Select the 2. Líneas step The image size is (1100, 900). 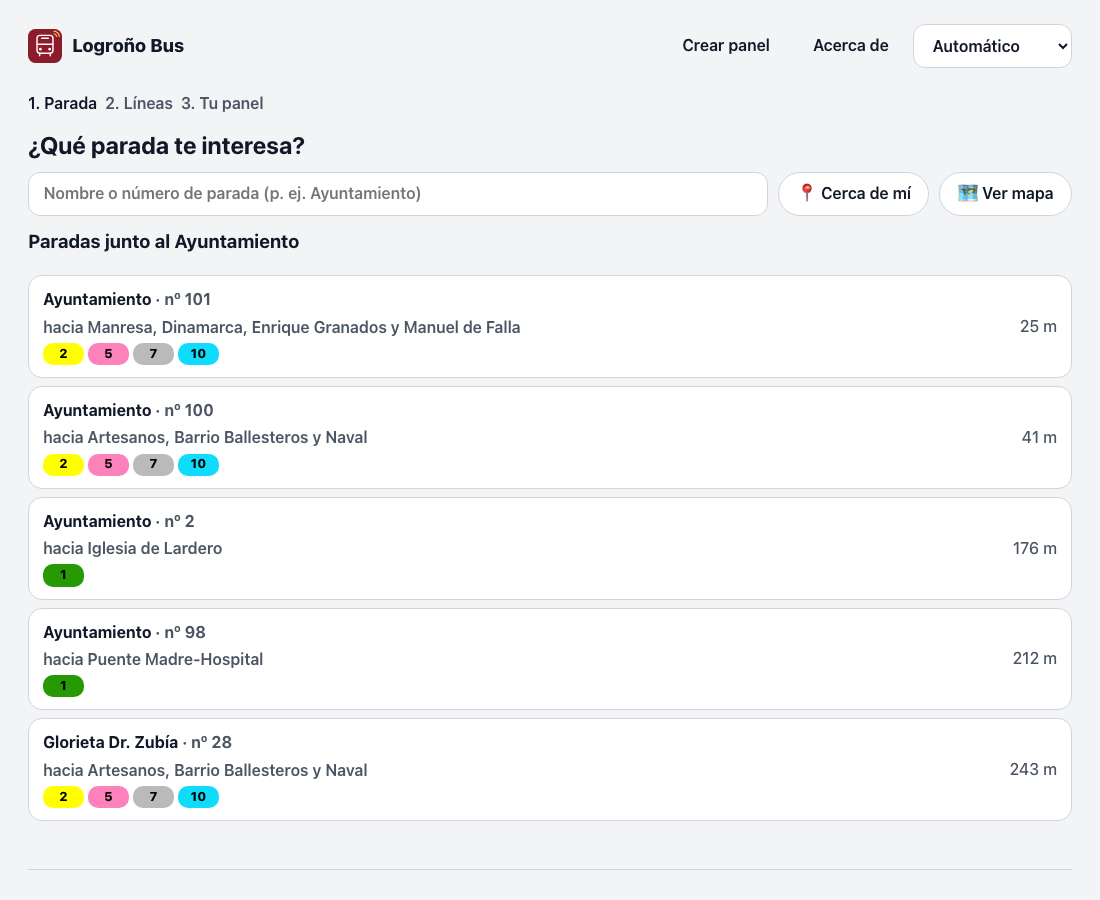139,103
